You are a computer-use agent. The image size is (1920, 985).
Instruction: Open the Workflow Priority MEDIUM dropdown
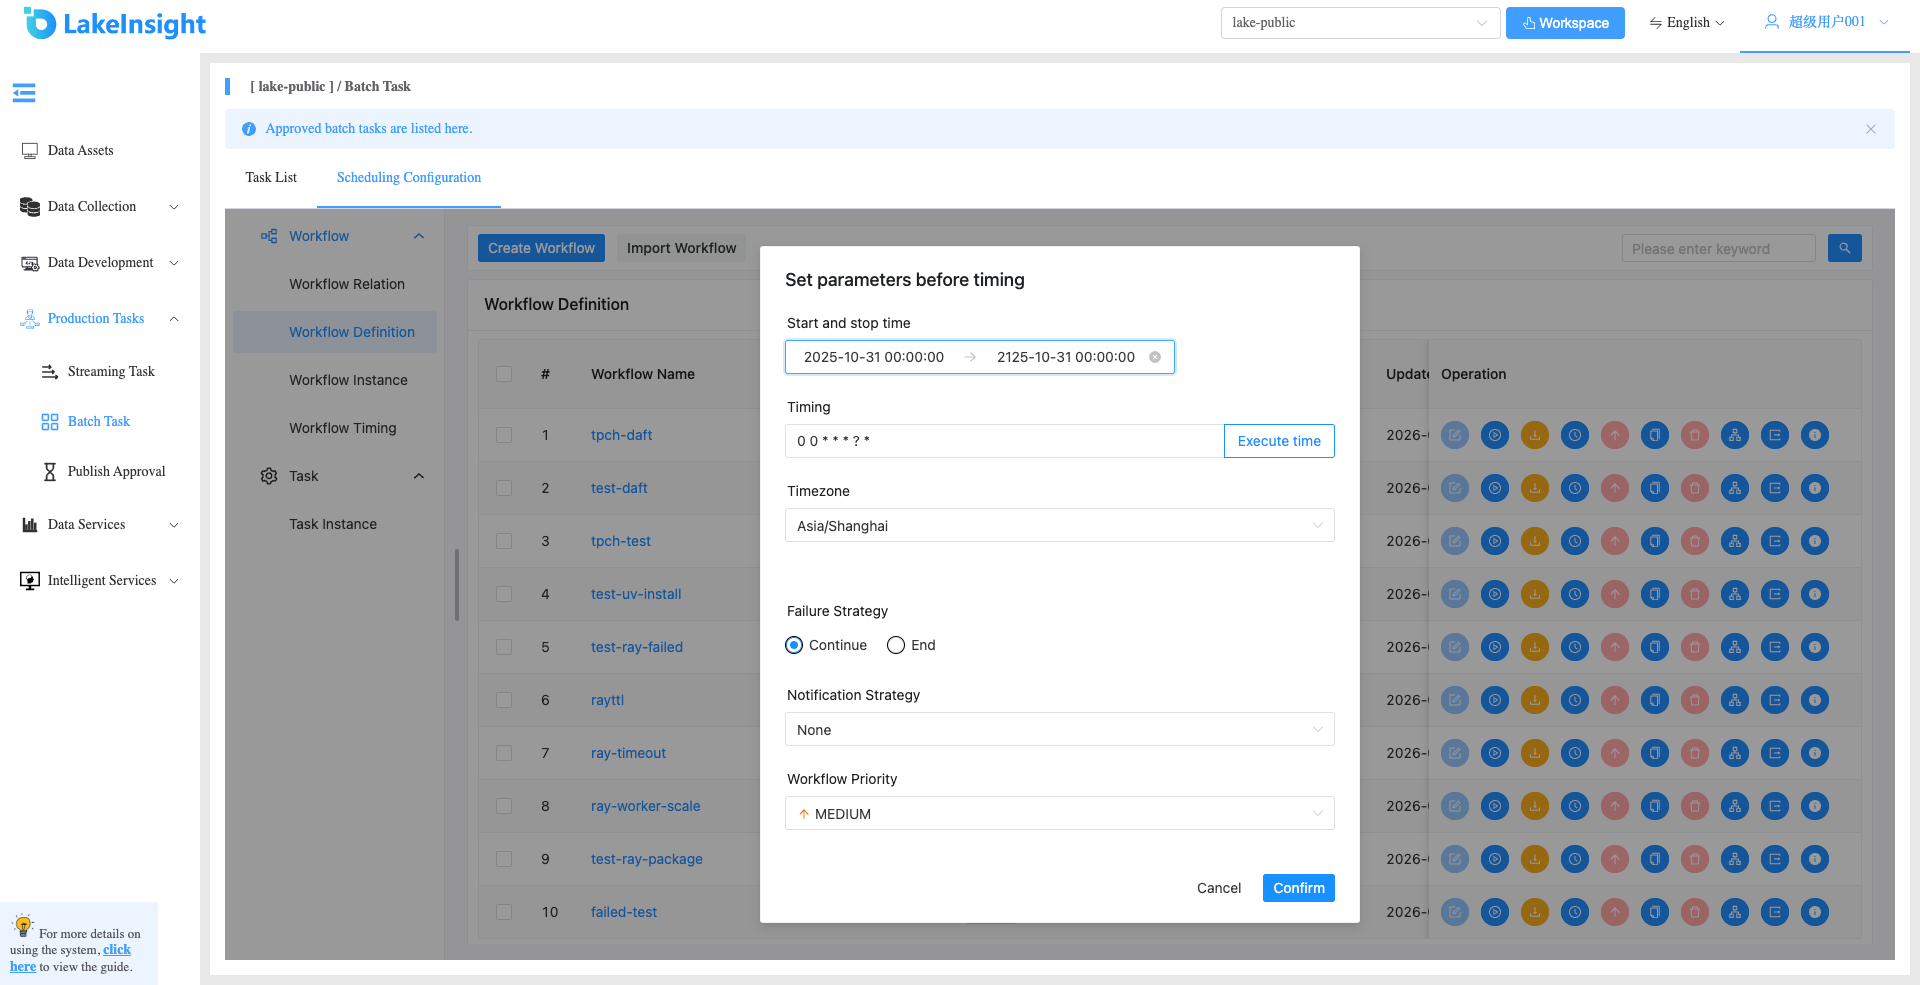tap(1059, 813)
